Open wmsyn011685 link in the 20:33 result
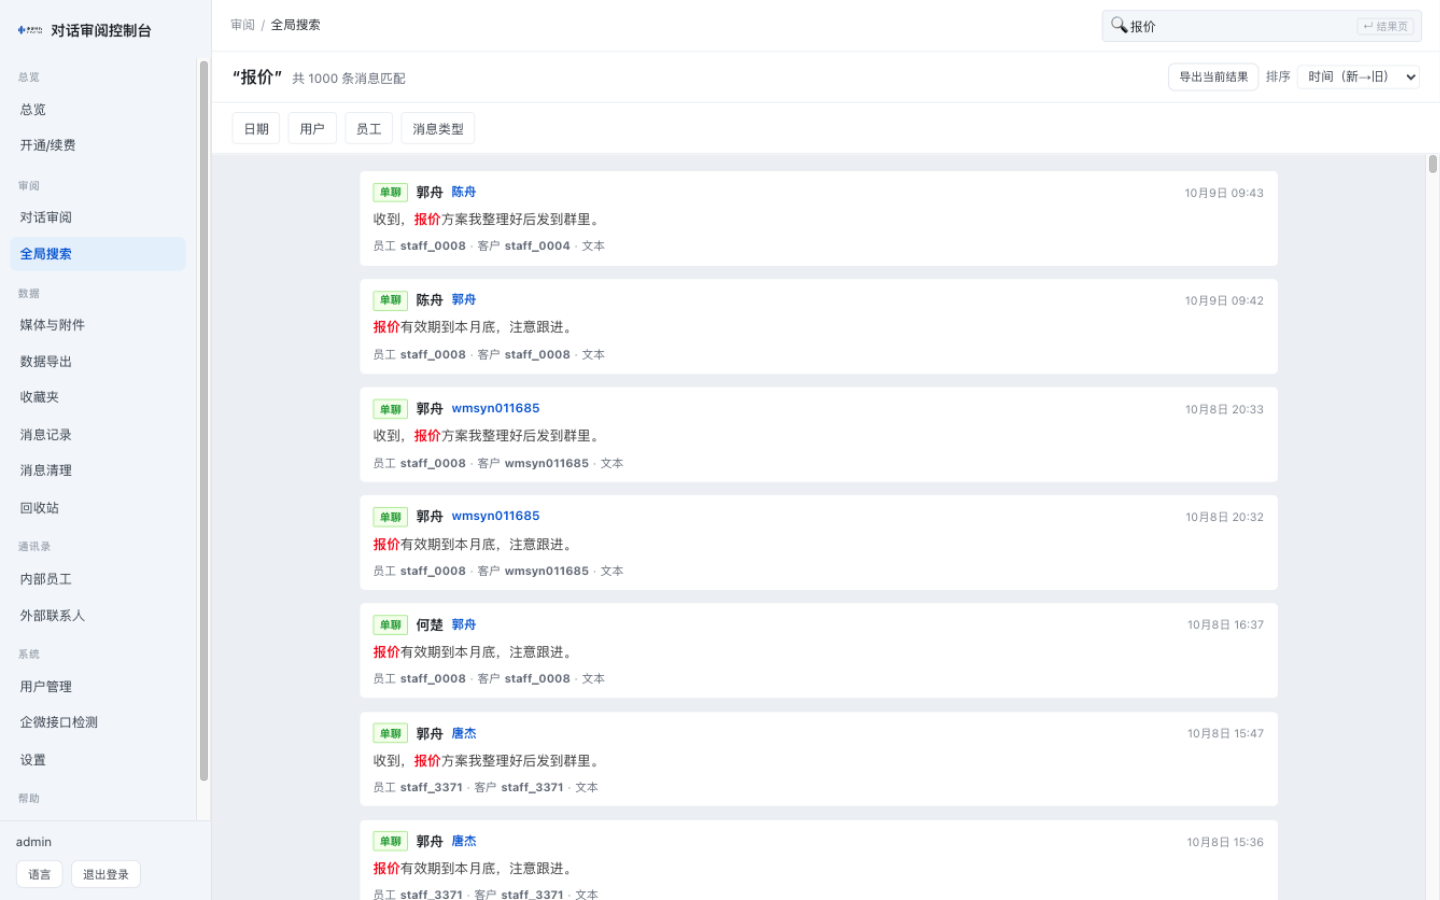The image size is (1440, 900). point(496,408)
